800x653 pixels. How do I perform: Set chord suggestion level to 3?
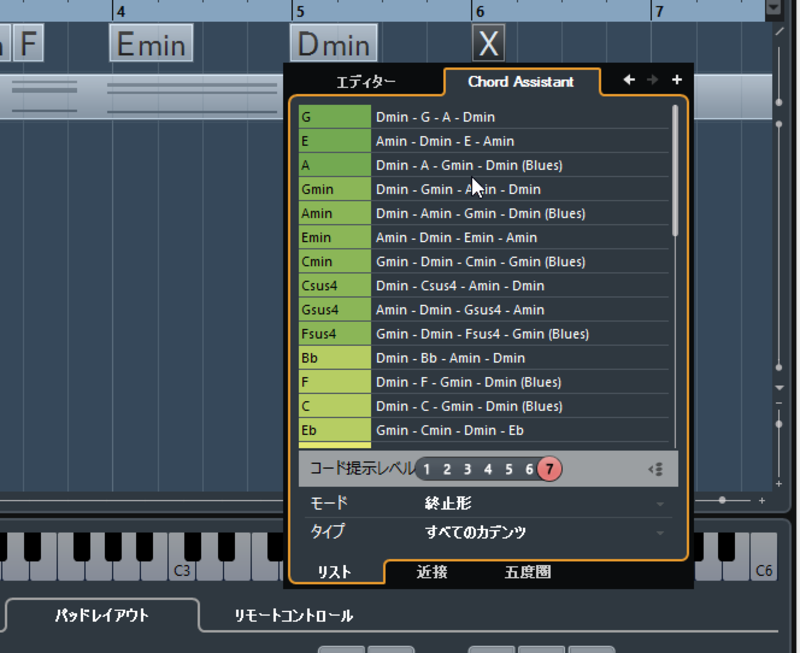467,469
